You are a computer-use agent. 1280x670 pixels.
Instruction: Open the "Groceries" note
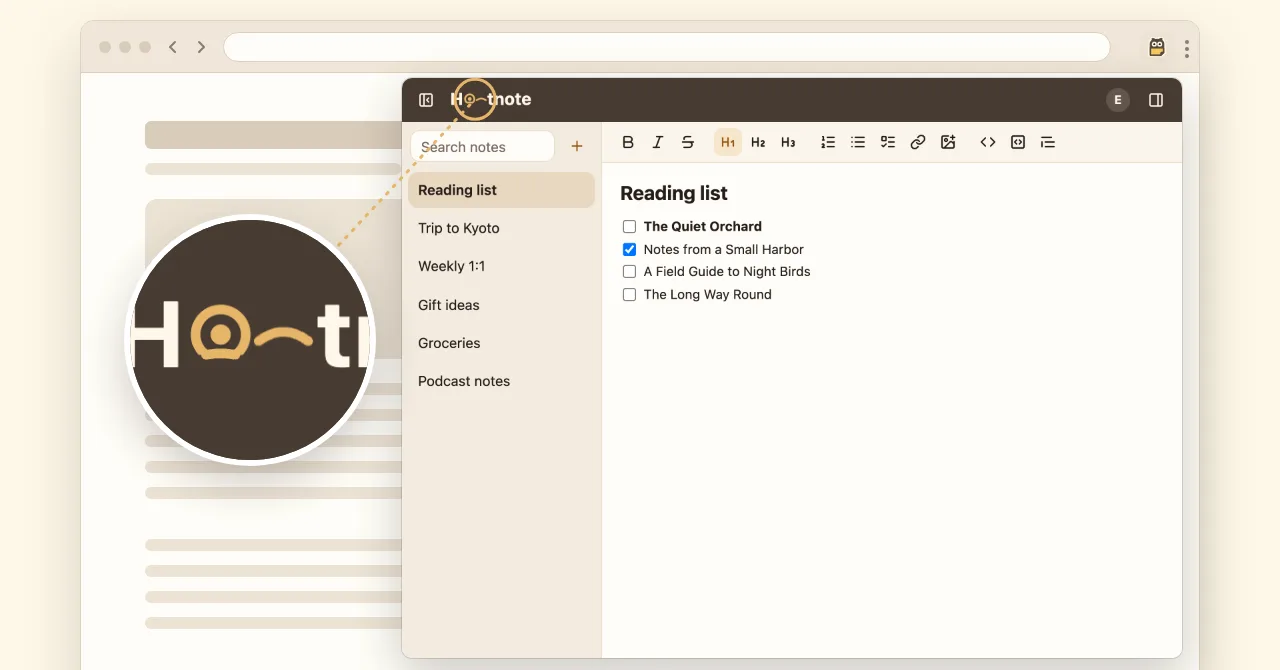501,343
